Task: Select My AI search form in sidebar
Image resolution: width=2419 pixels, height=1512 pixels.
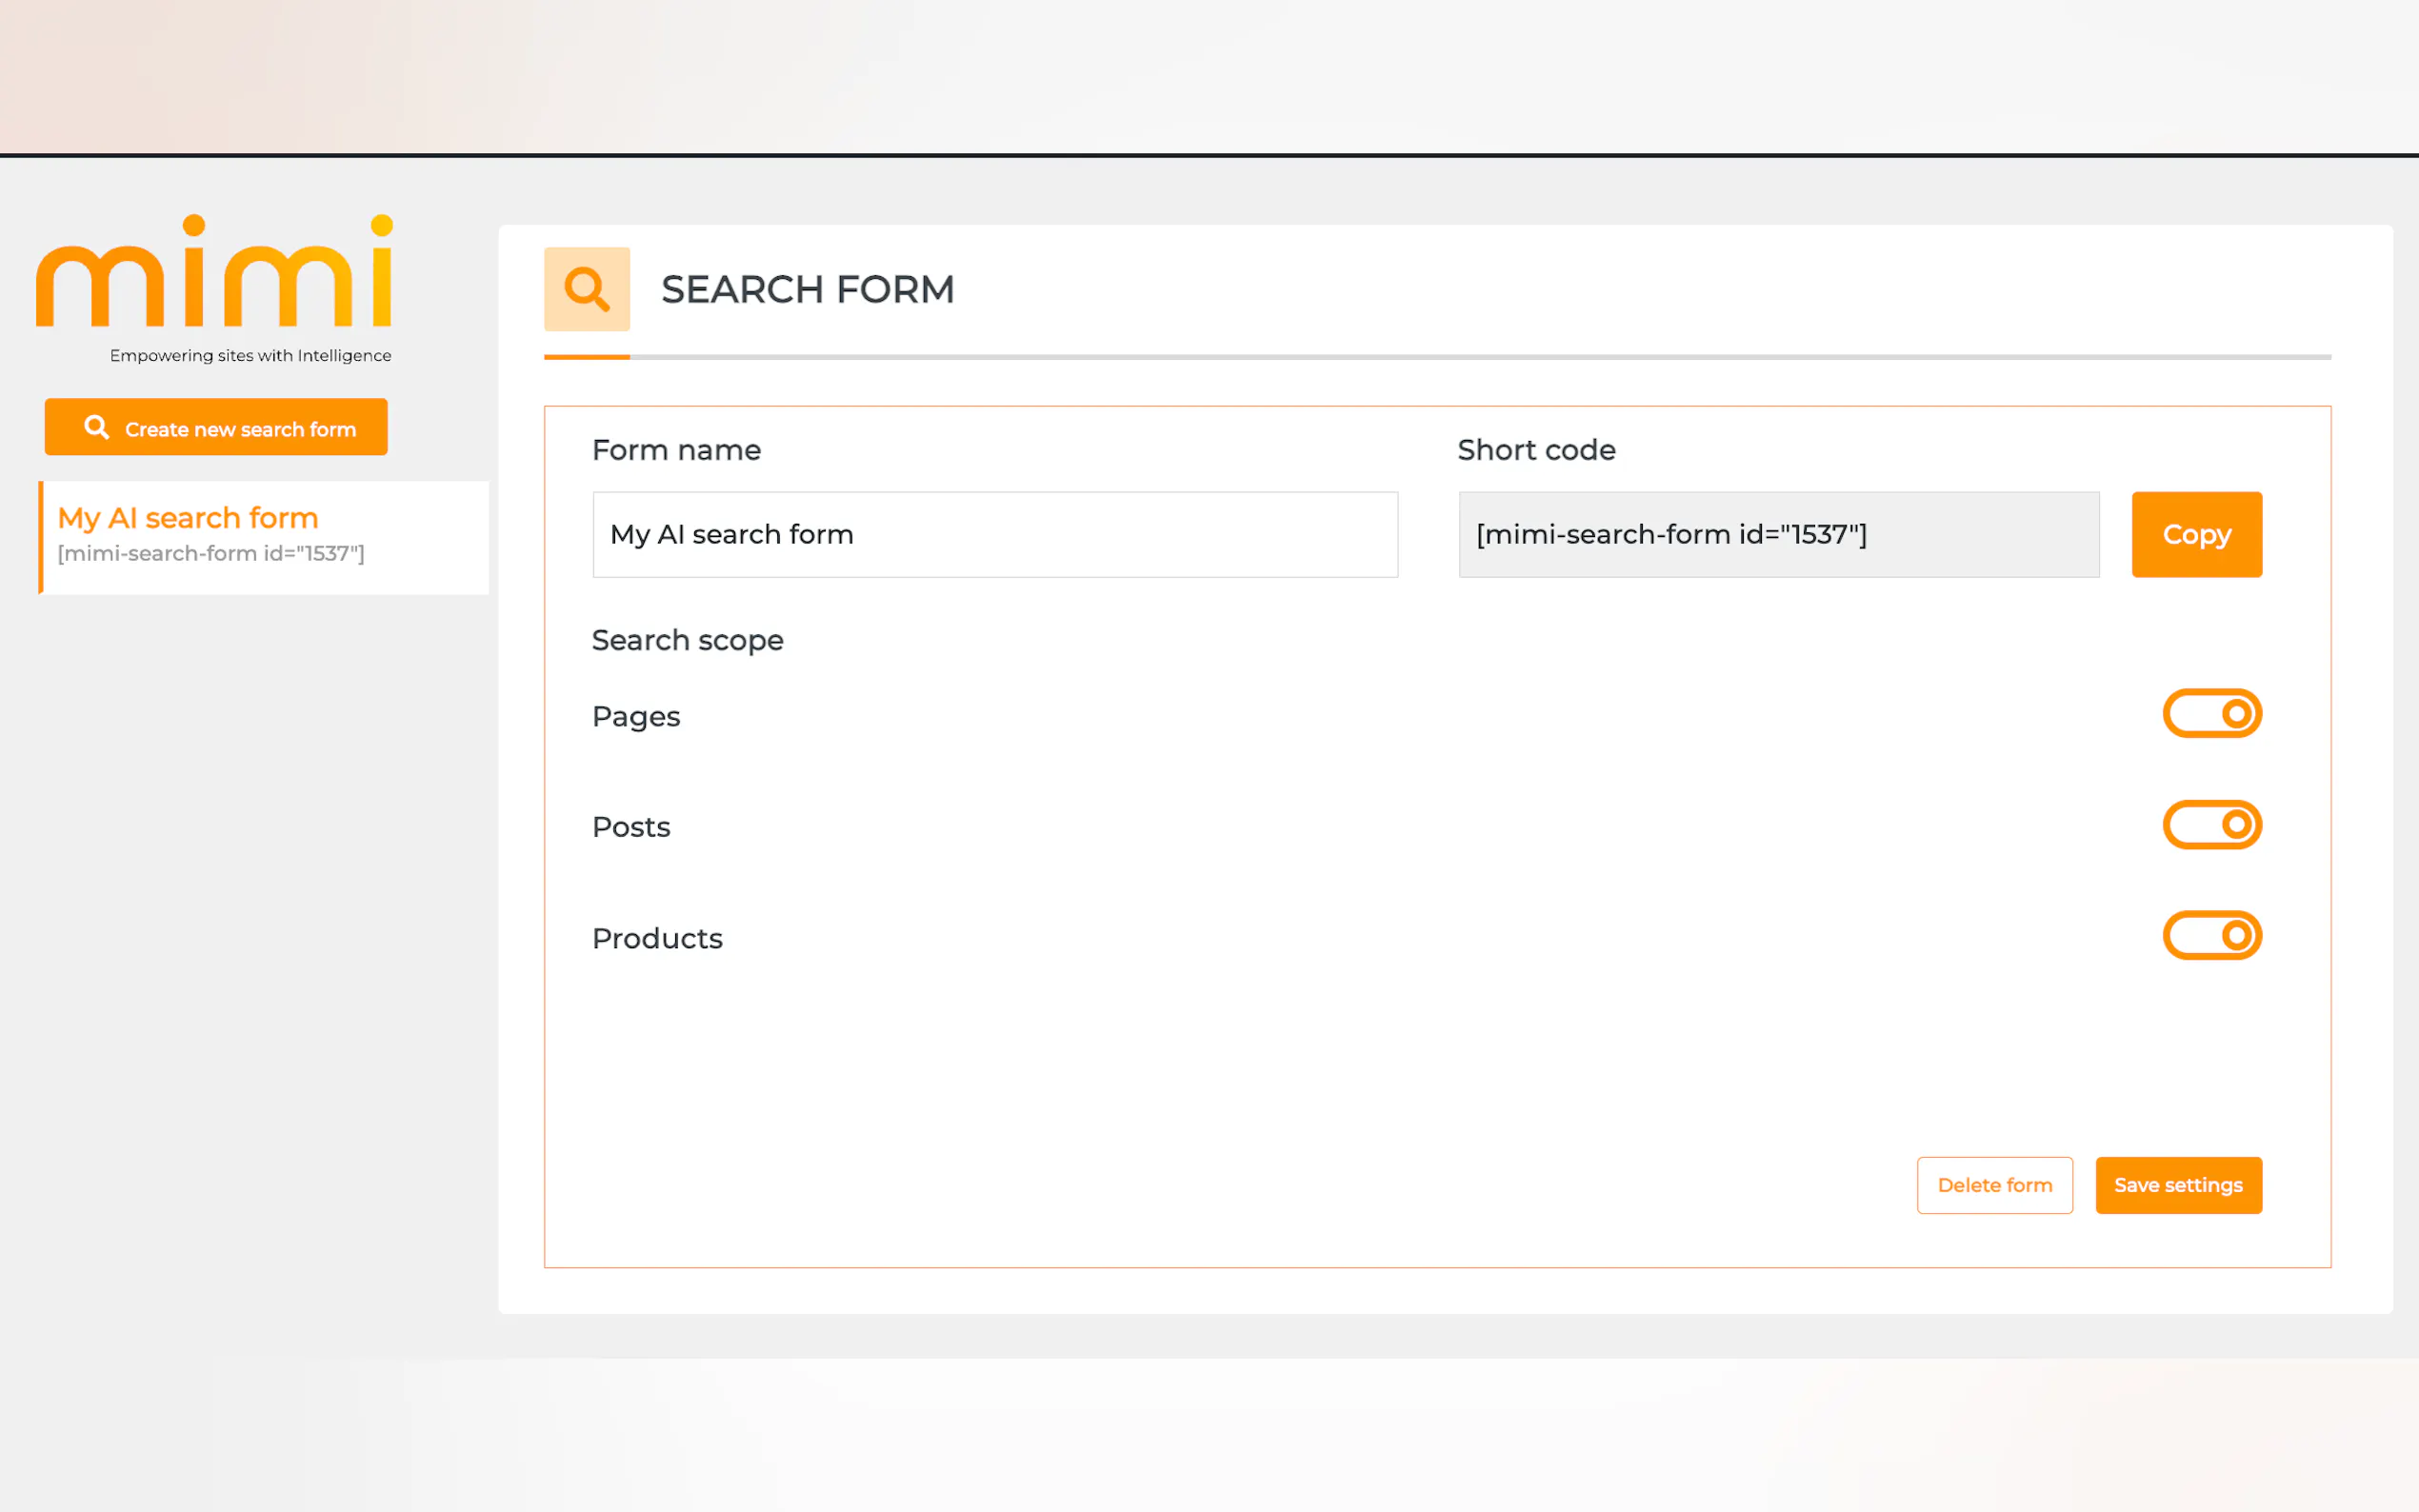Action: click(x=188, y=518)
